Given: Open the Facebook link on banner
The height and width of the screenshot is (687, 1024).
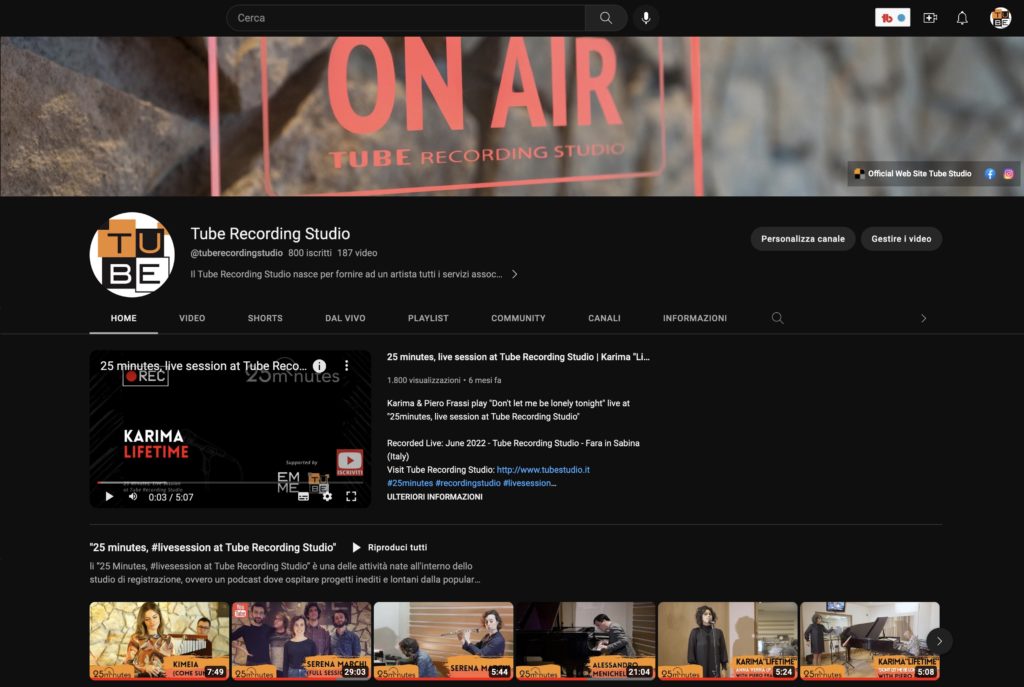Looking at the screenshot, I should coord(990,174).
